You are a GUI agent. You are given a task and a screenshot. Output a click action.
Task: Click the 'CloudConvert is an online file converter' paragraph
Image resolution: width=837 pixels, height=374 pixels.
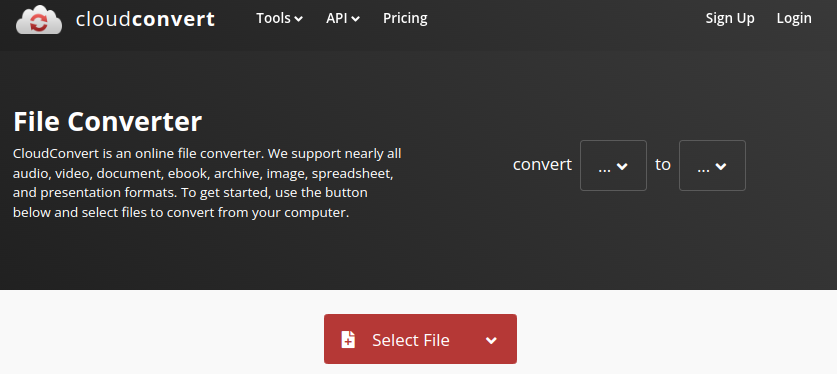click(x=207, y=184)
